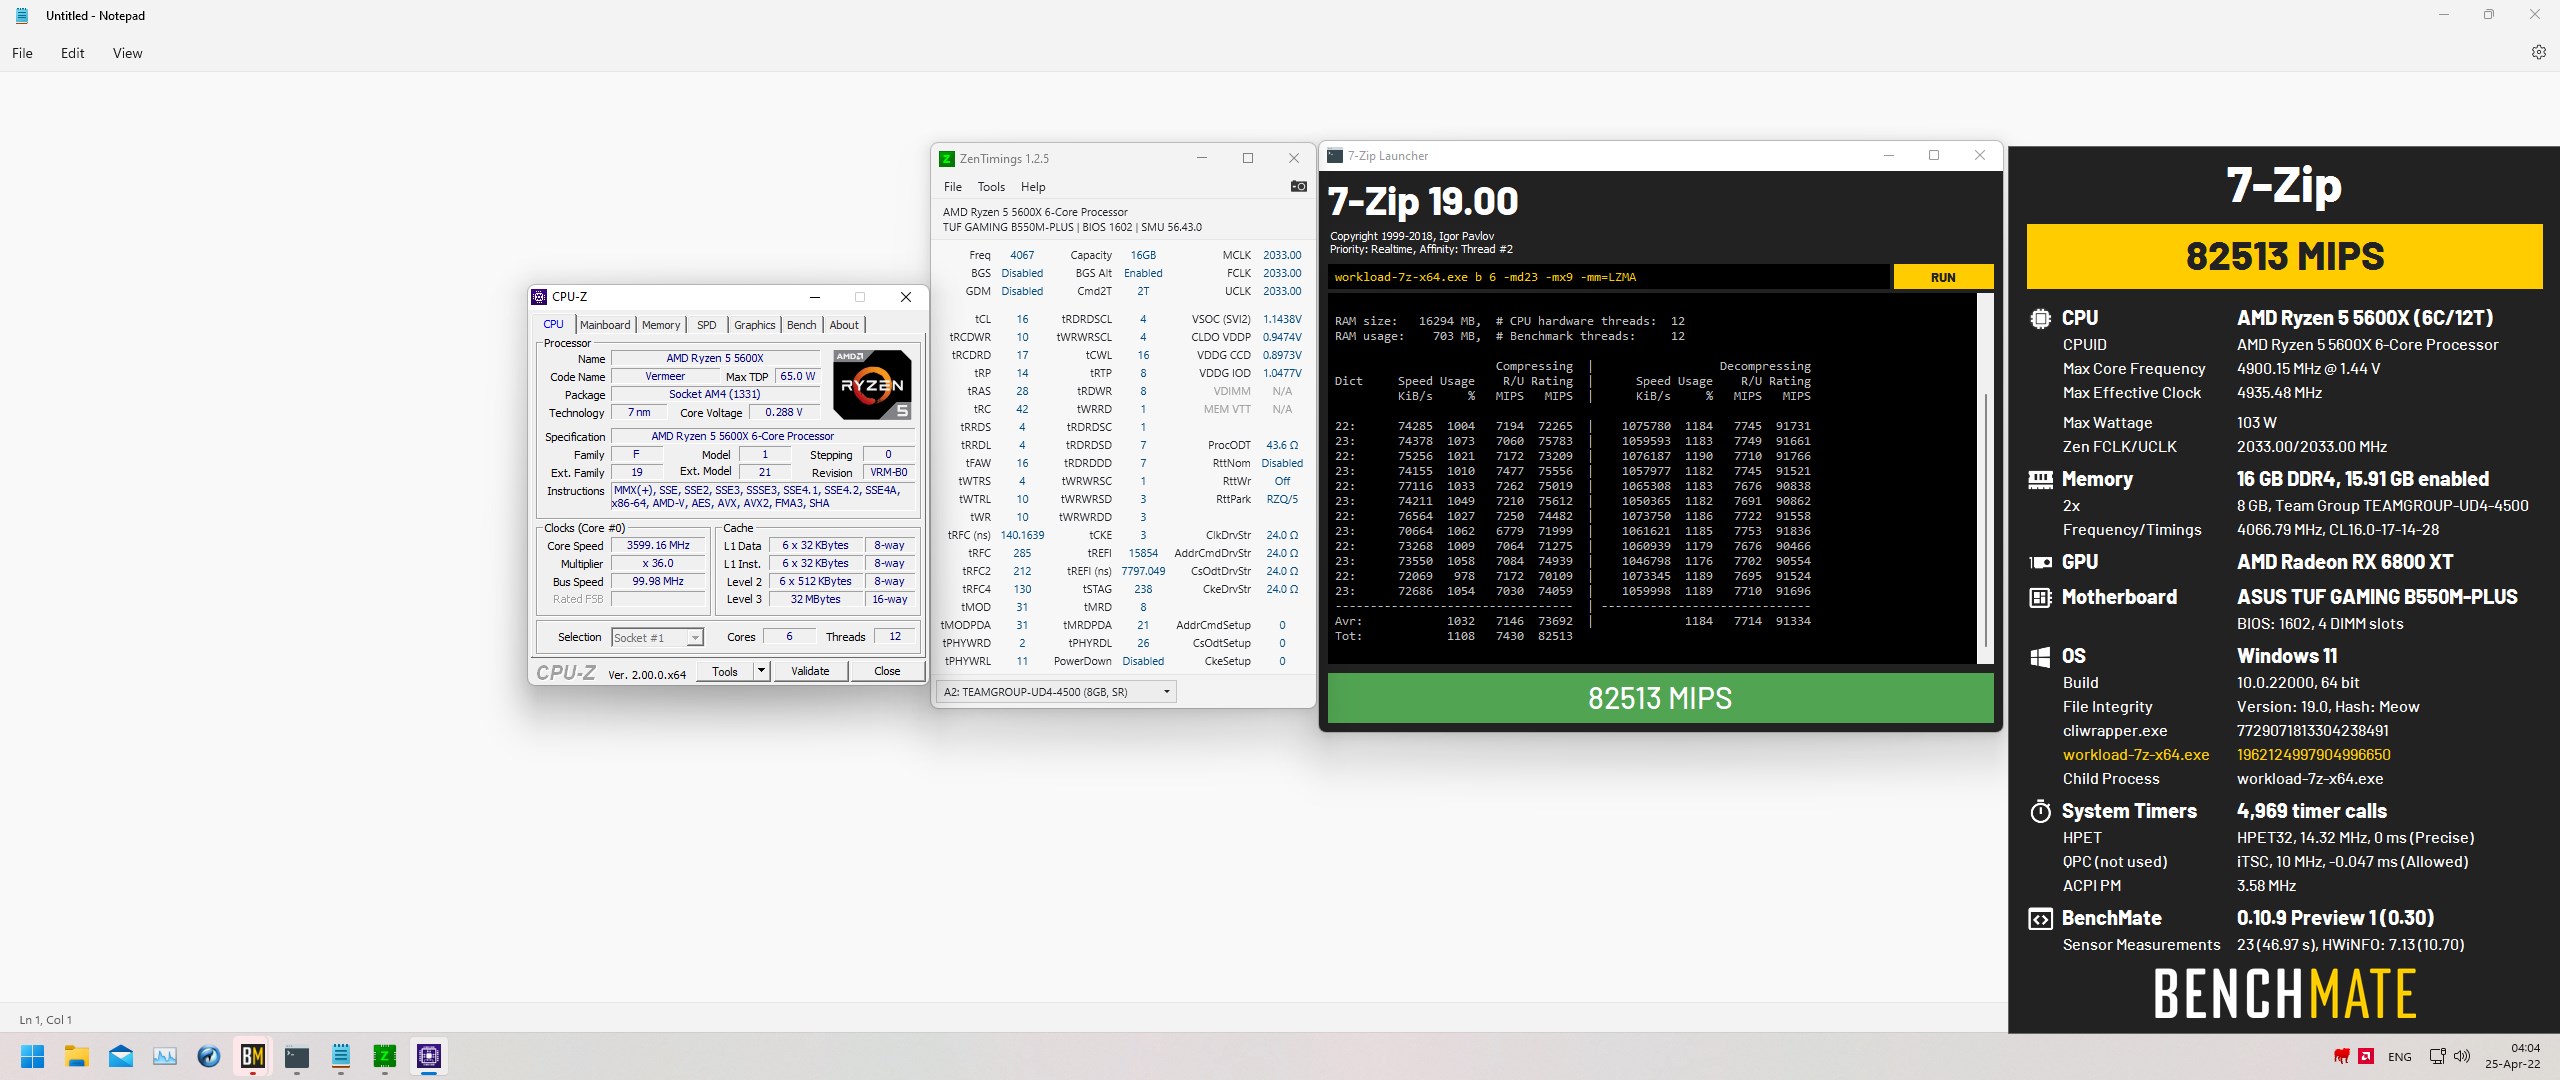Open the performance monitor taskbar icon
The width and height of the screenshot is (2560, 1080).
(165, 1056)
